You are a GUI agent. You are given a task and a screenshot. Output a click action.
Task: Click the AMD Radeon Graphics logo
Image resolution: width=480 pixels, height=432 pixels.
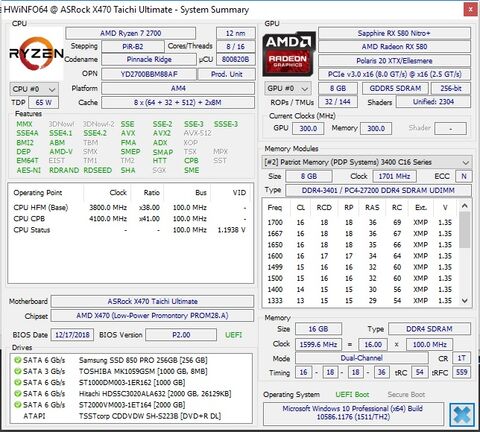[x=289, y=54]
